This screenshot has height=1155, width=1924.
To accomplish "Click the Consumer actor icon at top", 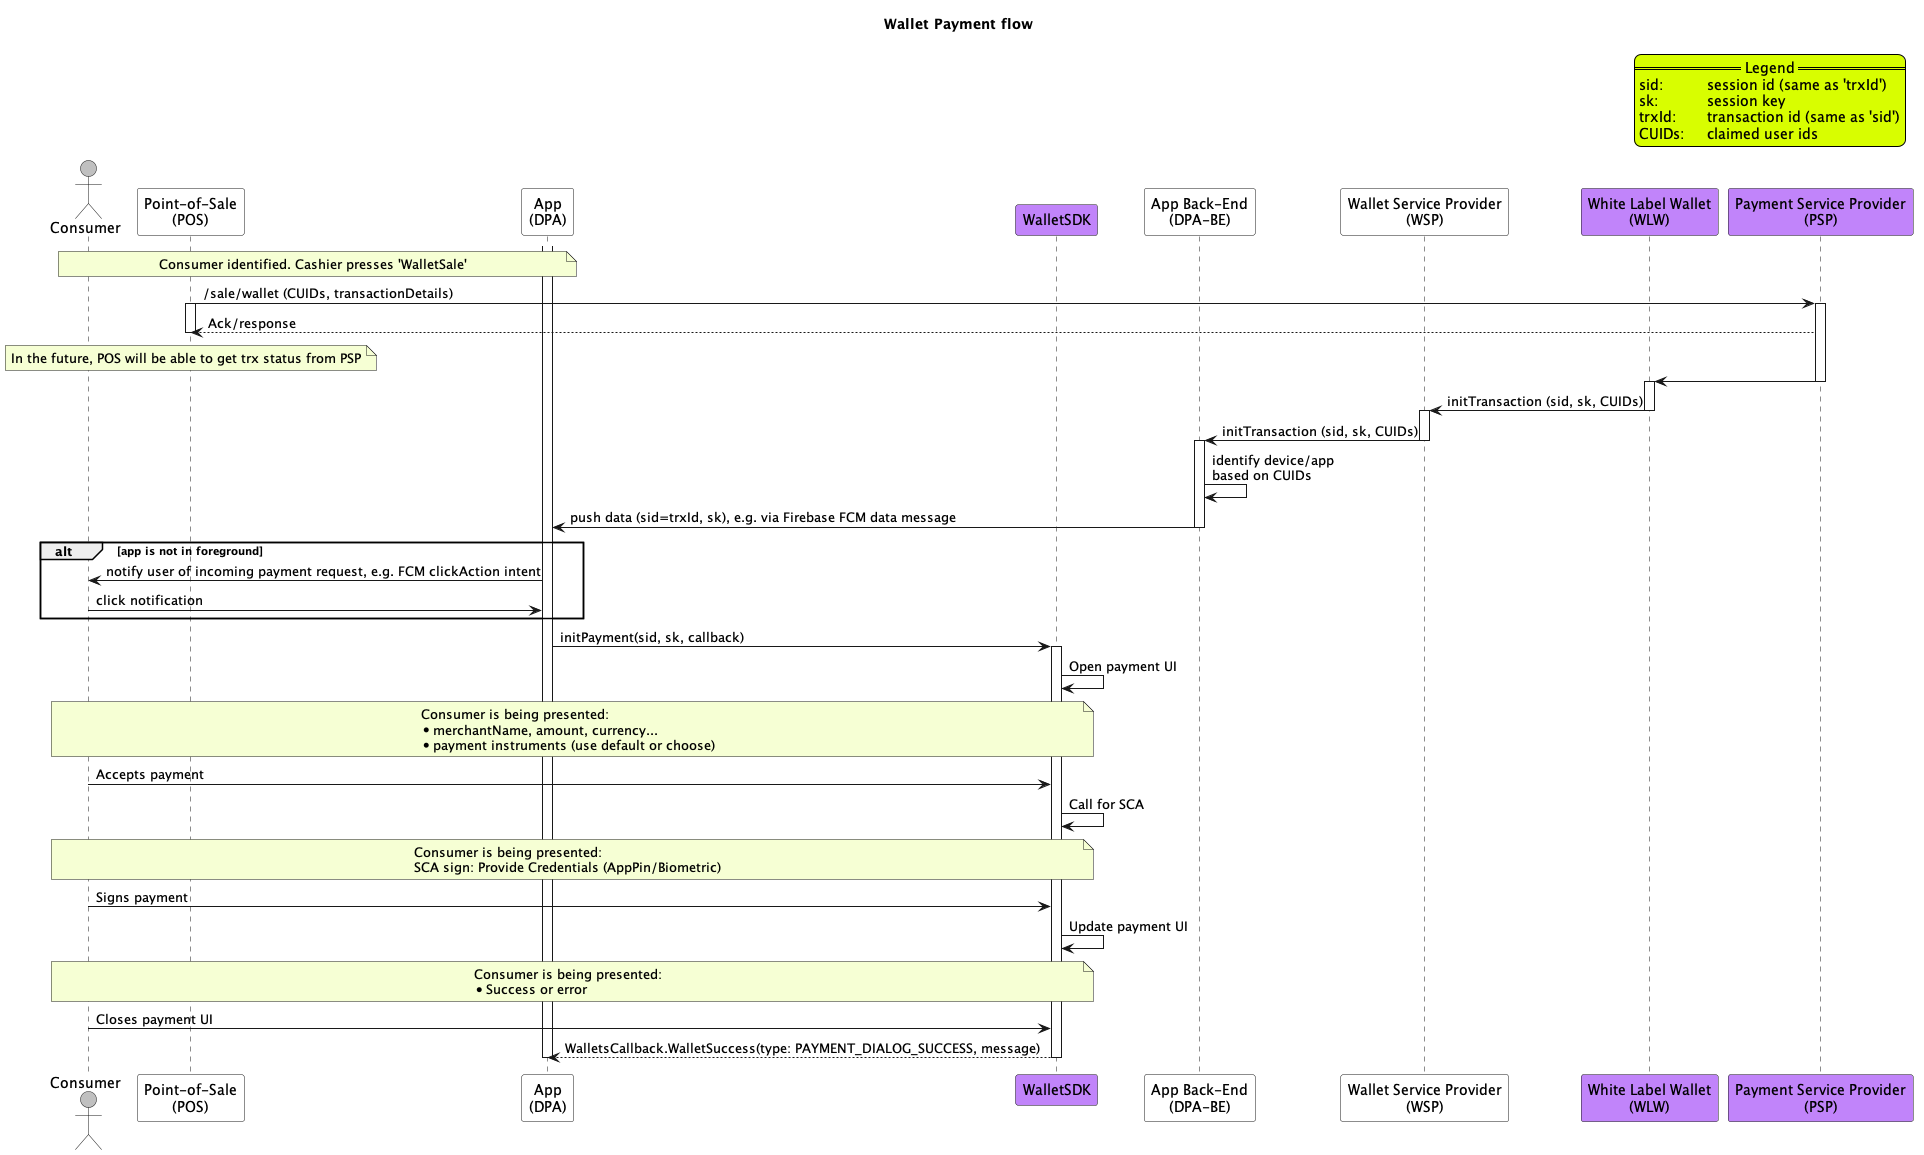I will tap(88, 188).
